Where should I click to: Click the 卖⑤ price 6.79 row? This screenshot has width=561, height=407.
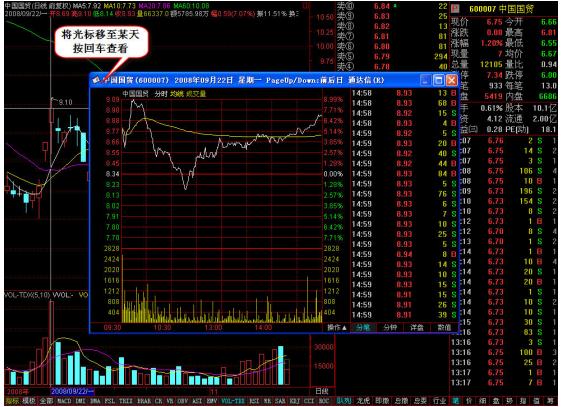[392, 57]
